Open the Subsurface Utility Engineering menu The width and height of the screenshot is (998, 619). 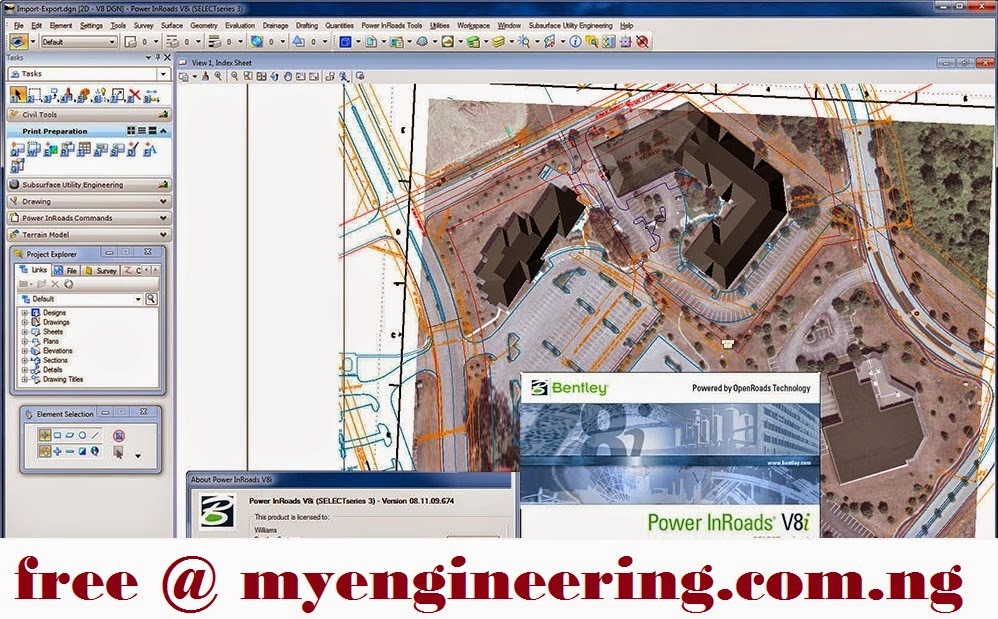click(x=570, y=25)
